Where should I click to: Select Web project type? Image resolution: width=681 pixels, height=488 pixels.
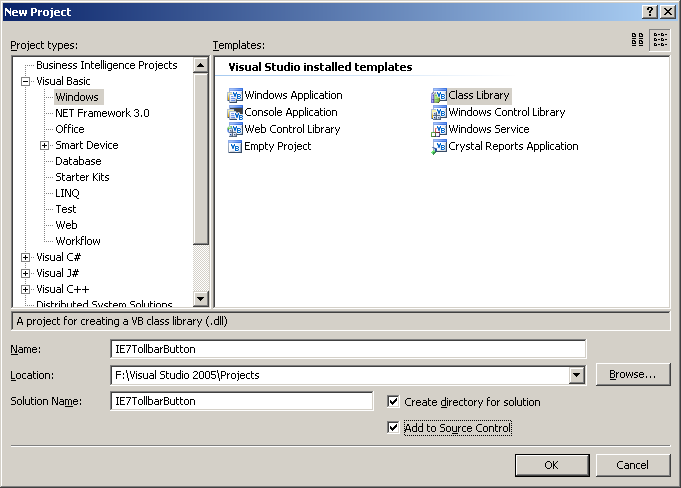pos(66,225)
